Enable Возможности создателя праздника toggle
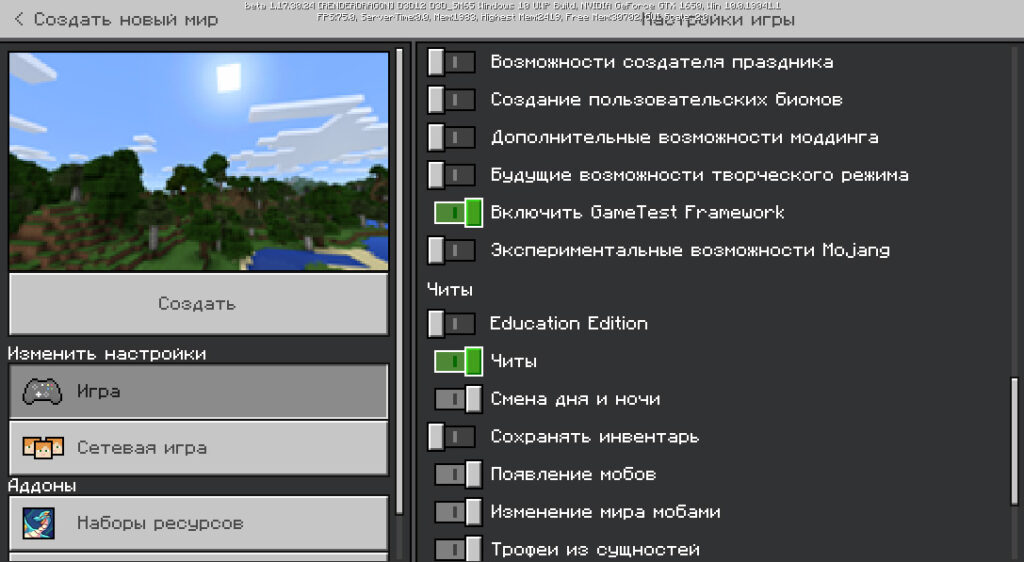The height and width of the screenshot is (562, 1024). 452,62
